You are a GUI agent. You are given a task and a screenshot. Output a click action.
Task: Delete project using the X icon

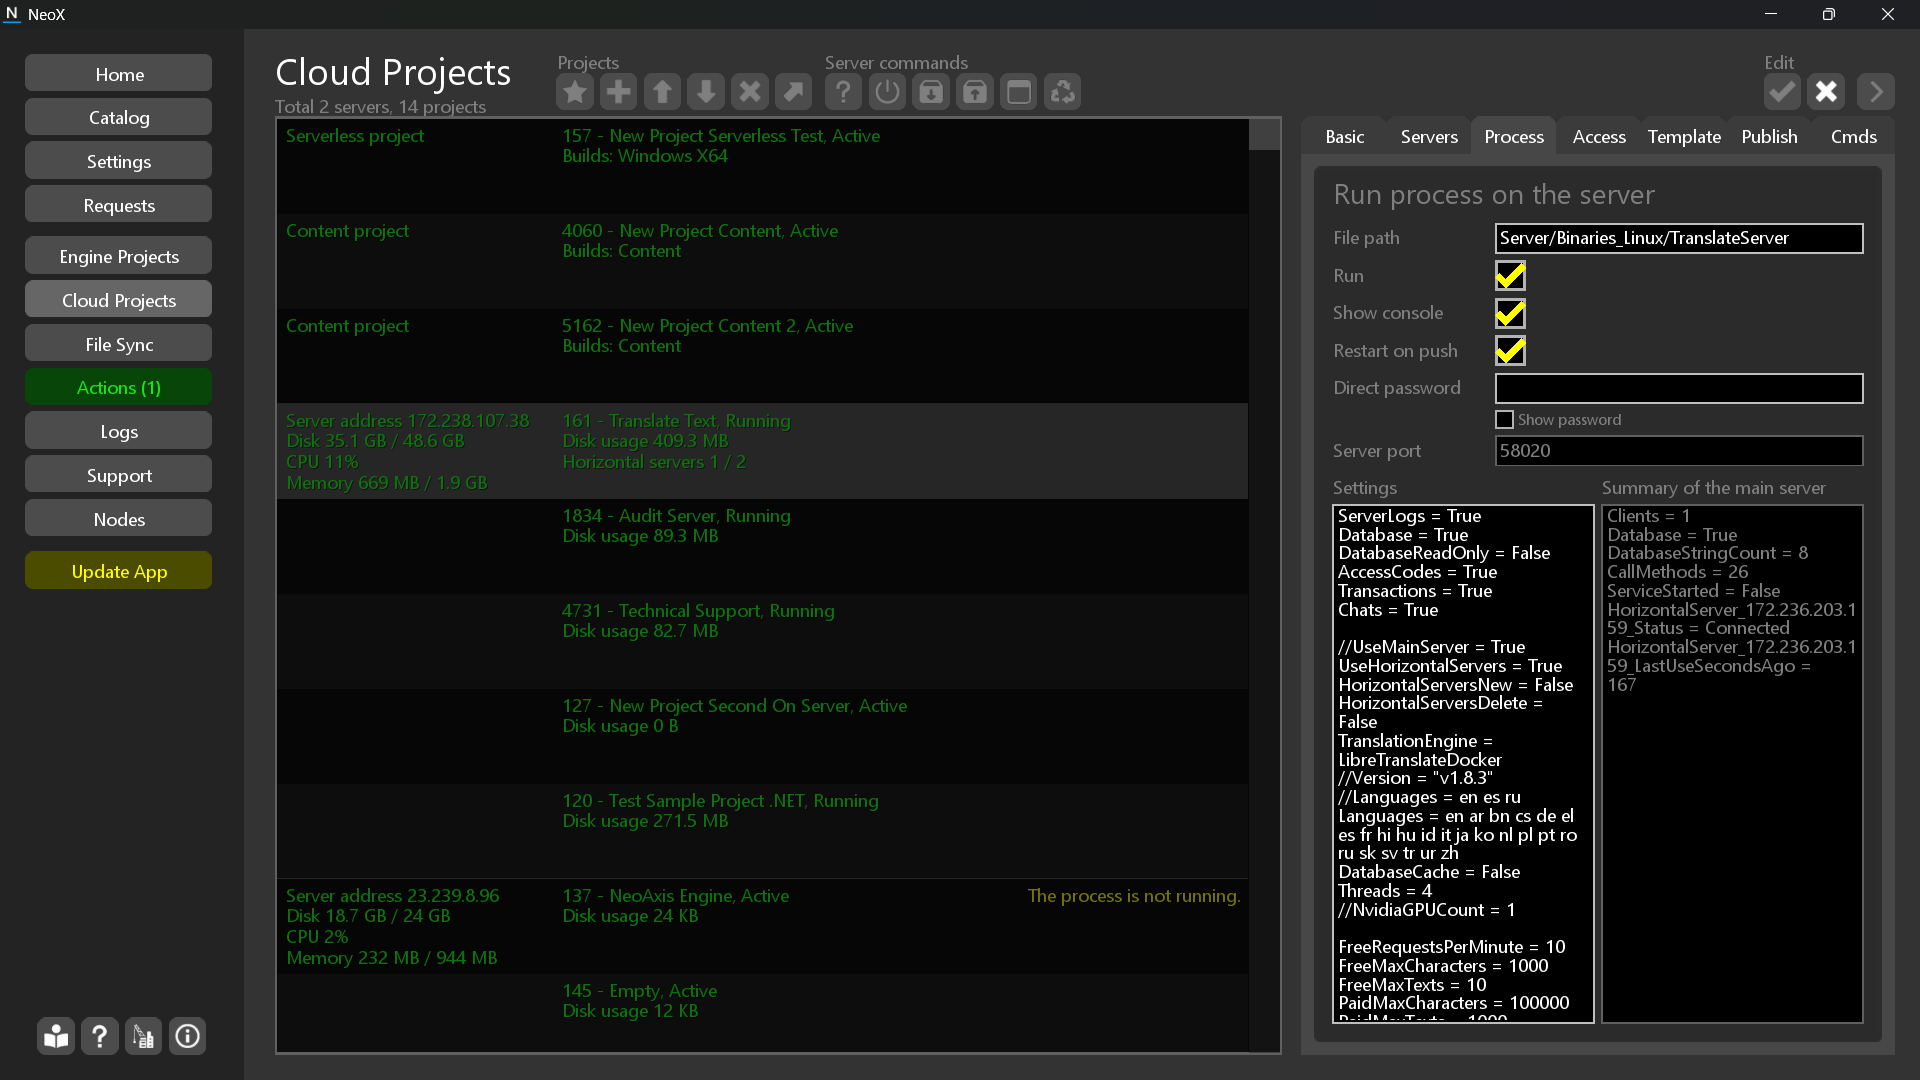point(750,91)
